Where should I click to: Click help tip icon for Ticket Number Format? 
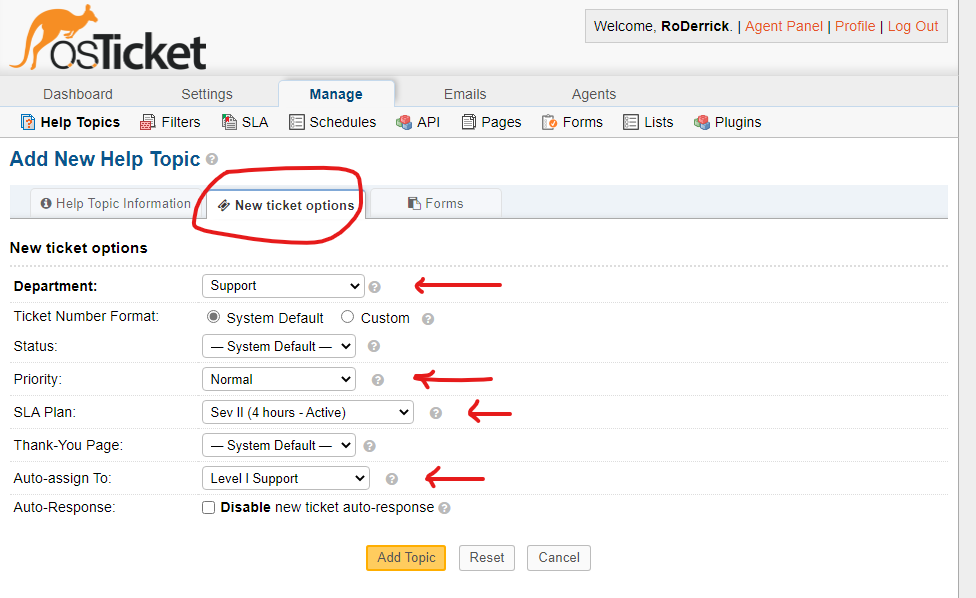point(428,319)
